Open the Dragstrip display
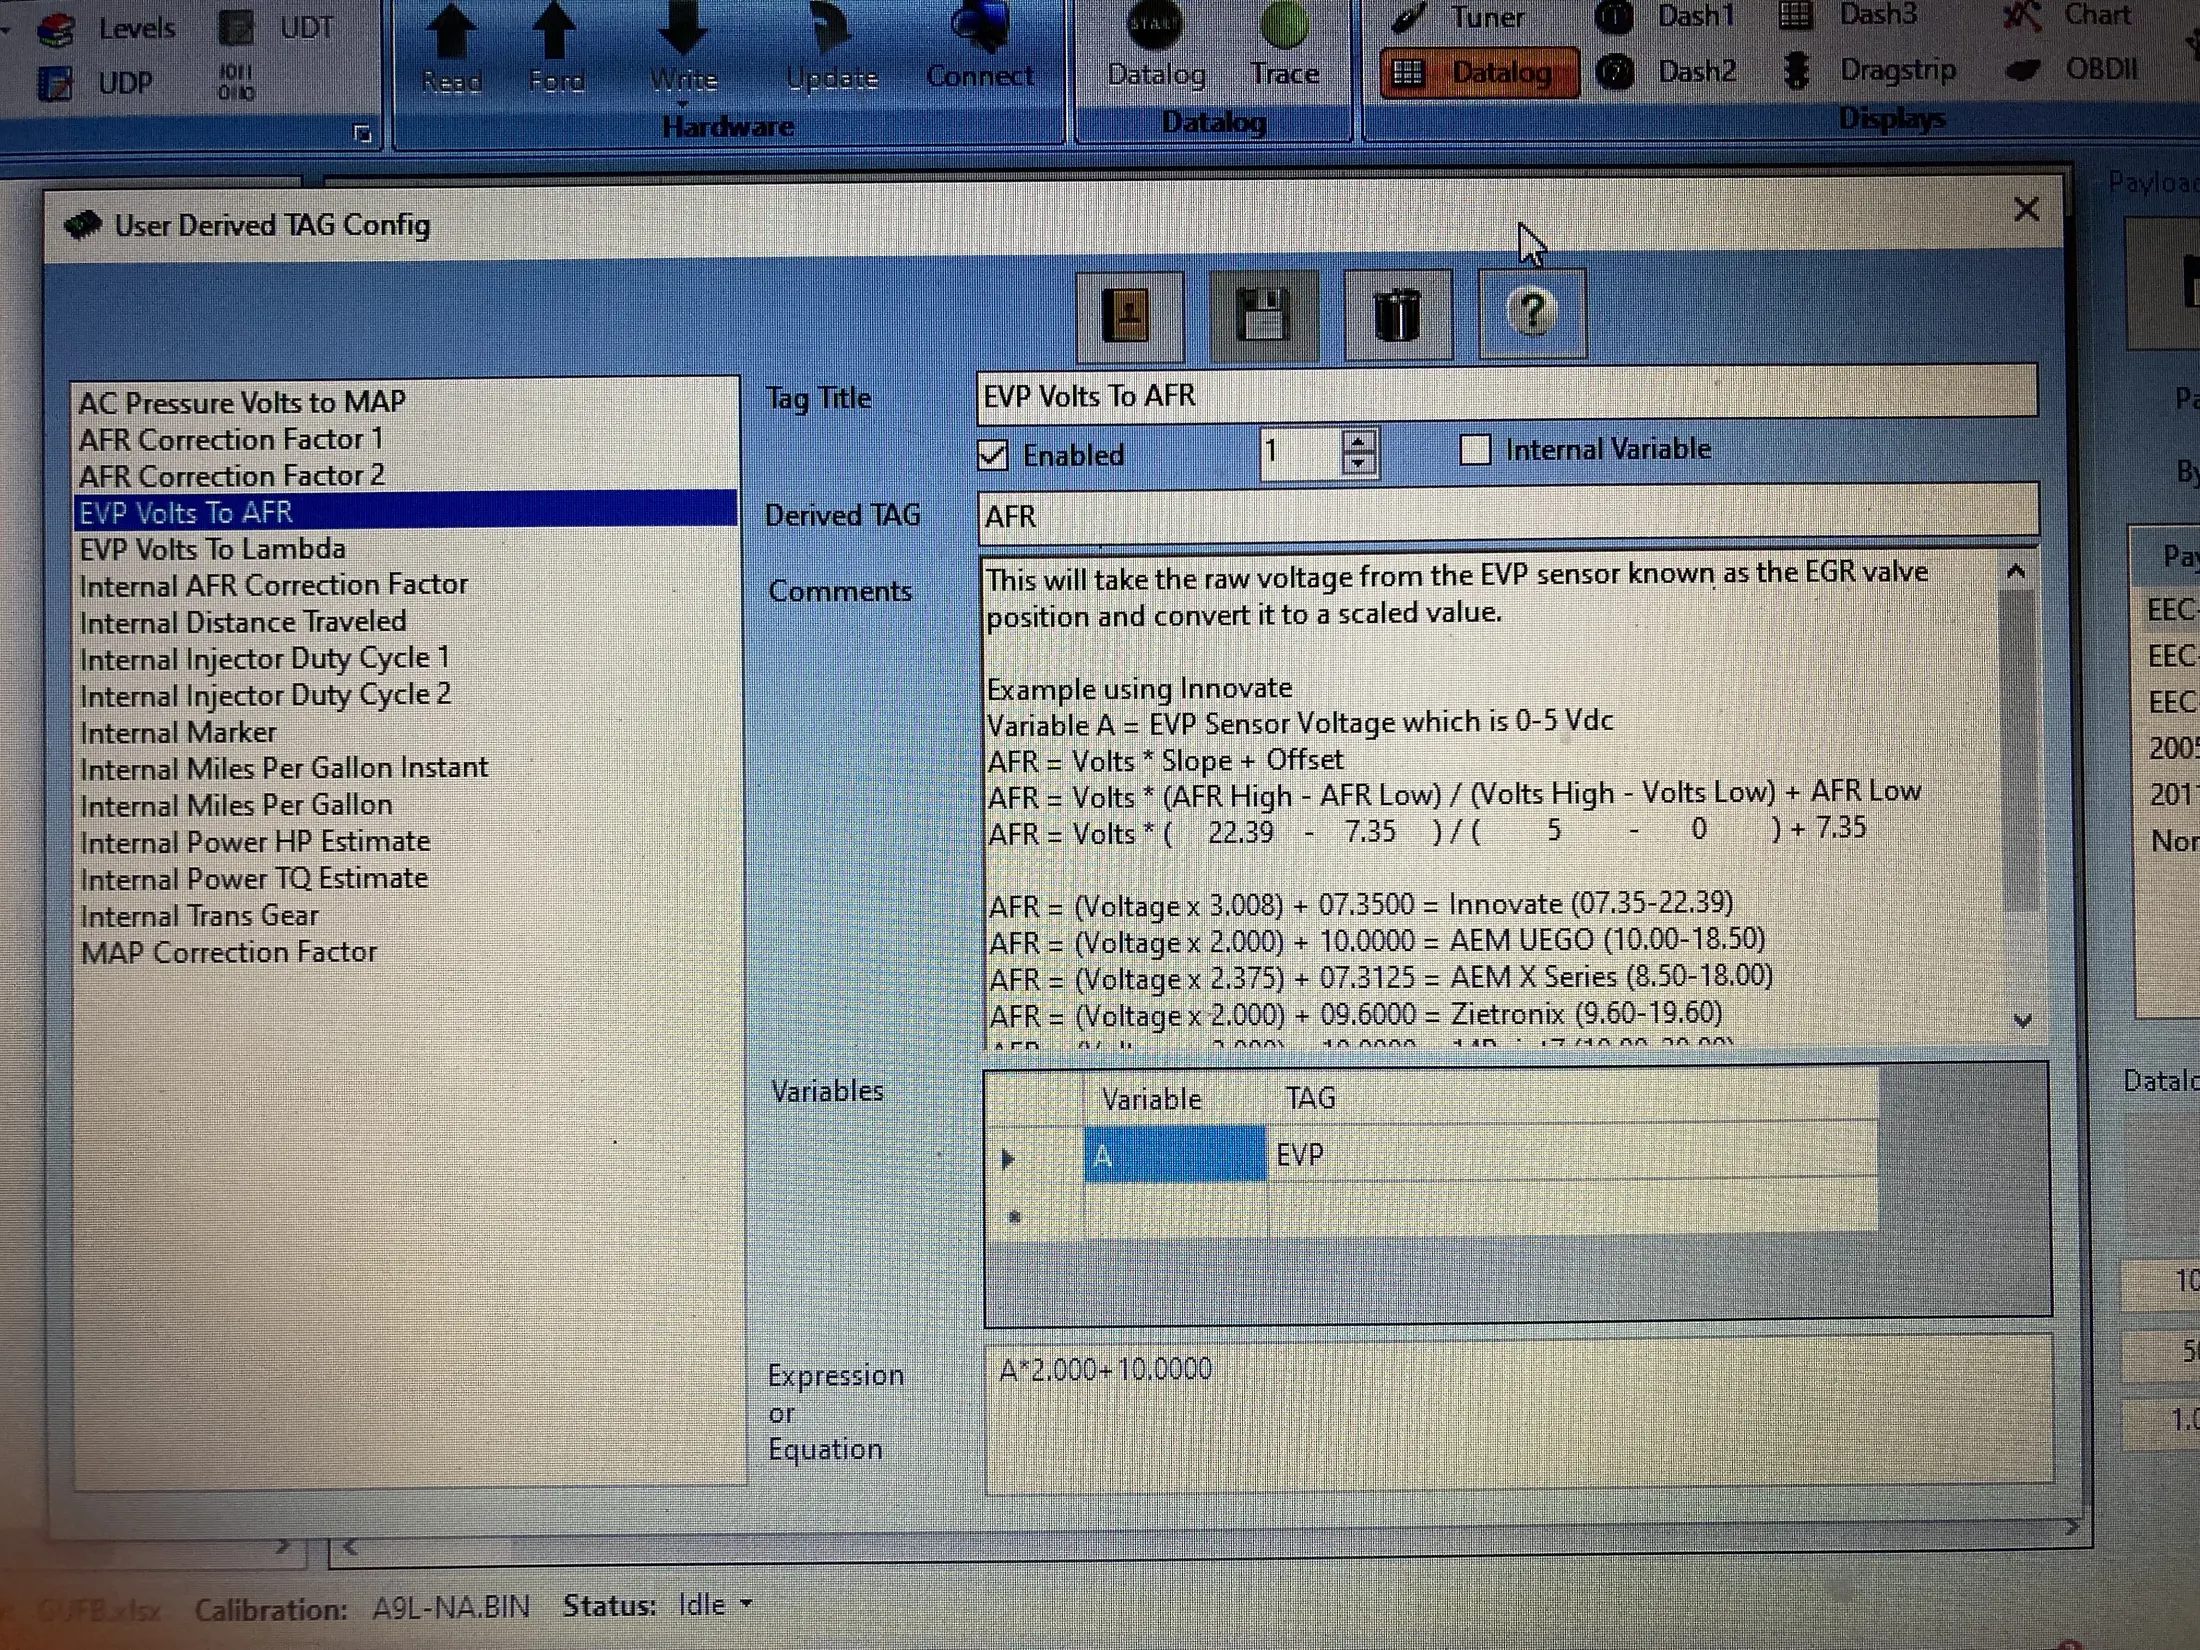This screenshot has width=2200, height=1650. click(x=1870, y=70)
